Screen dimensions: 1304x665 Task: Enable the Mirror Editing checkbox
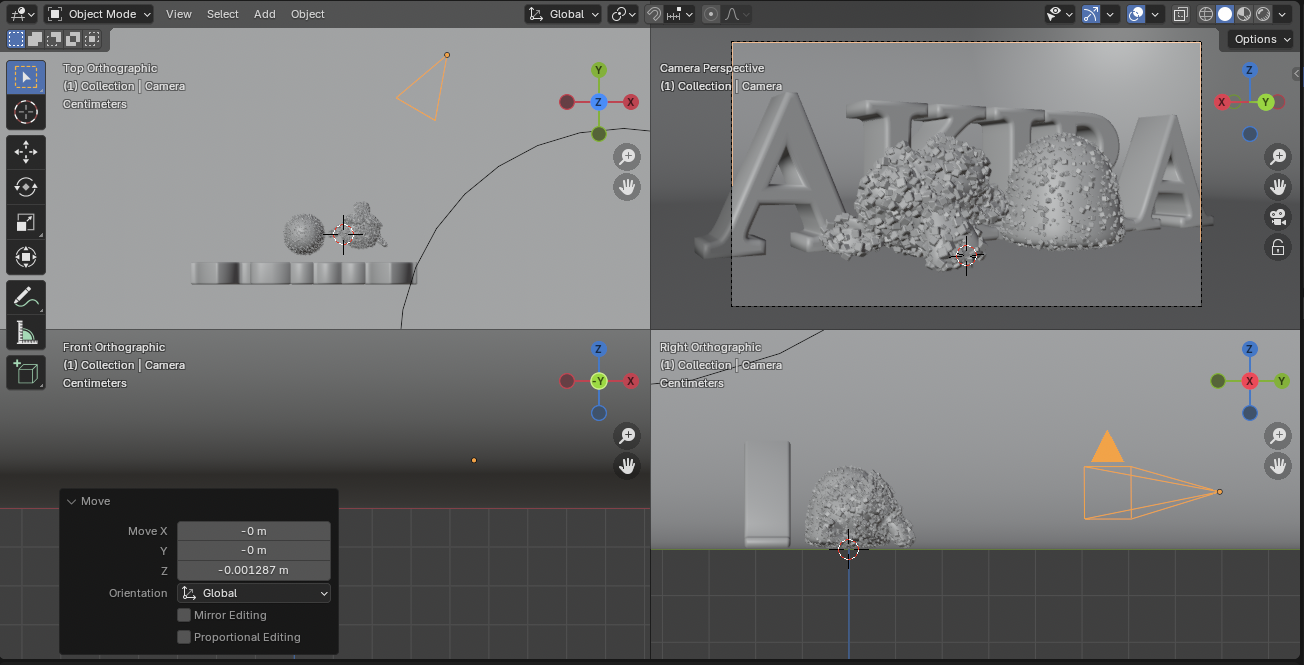[x=184, y=615]
